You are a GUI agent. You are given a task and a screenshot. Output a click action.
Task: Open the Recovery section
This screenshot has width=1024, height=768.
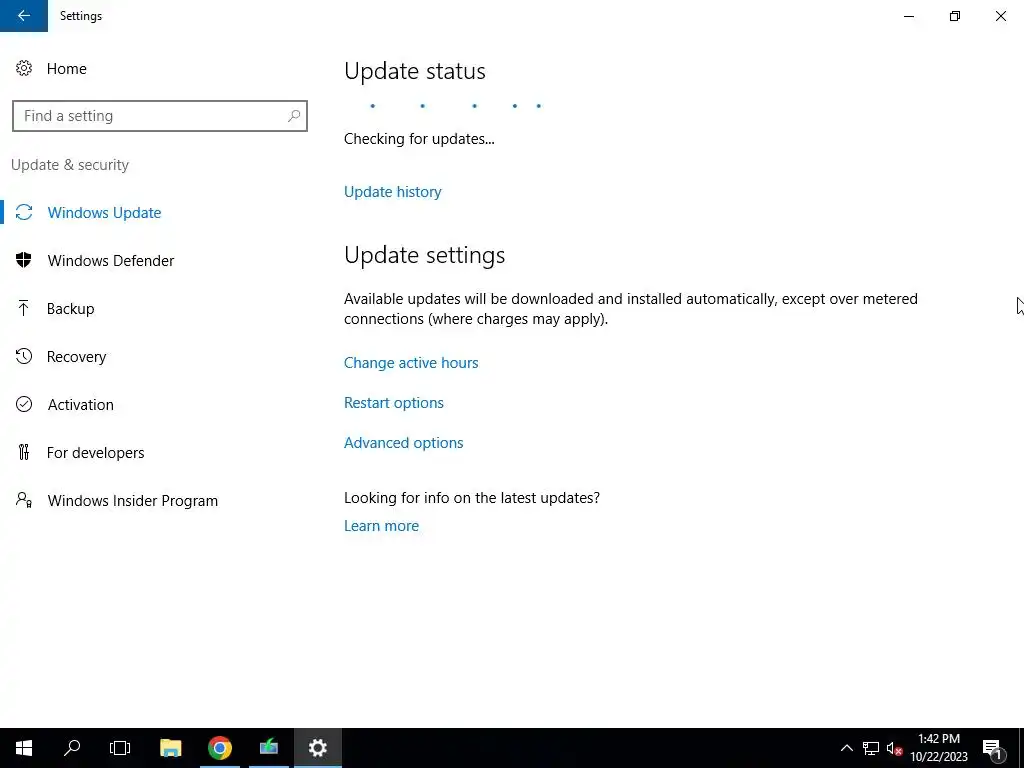pyautogui.click(x=76, y=357)
